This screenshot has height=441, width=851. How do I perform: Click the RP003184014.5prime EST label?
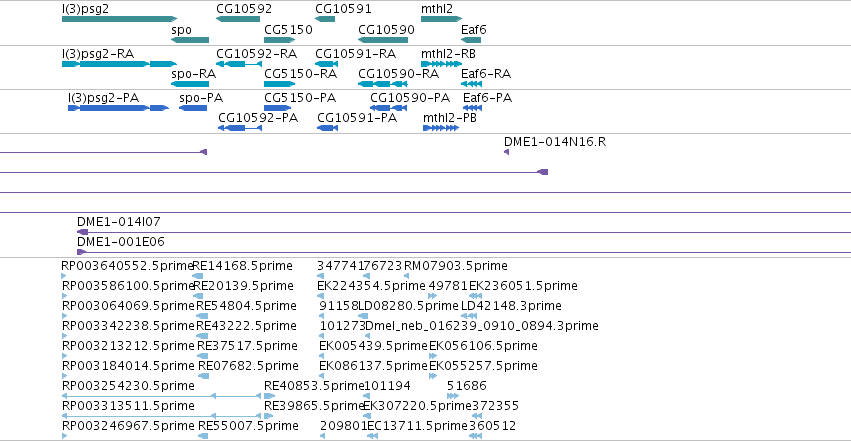(x=128, y=366)
